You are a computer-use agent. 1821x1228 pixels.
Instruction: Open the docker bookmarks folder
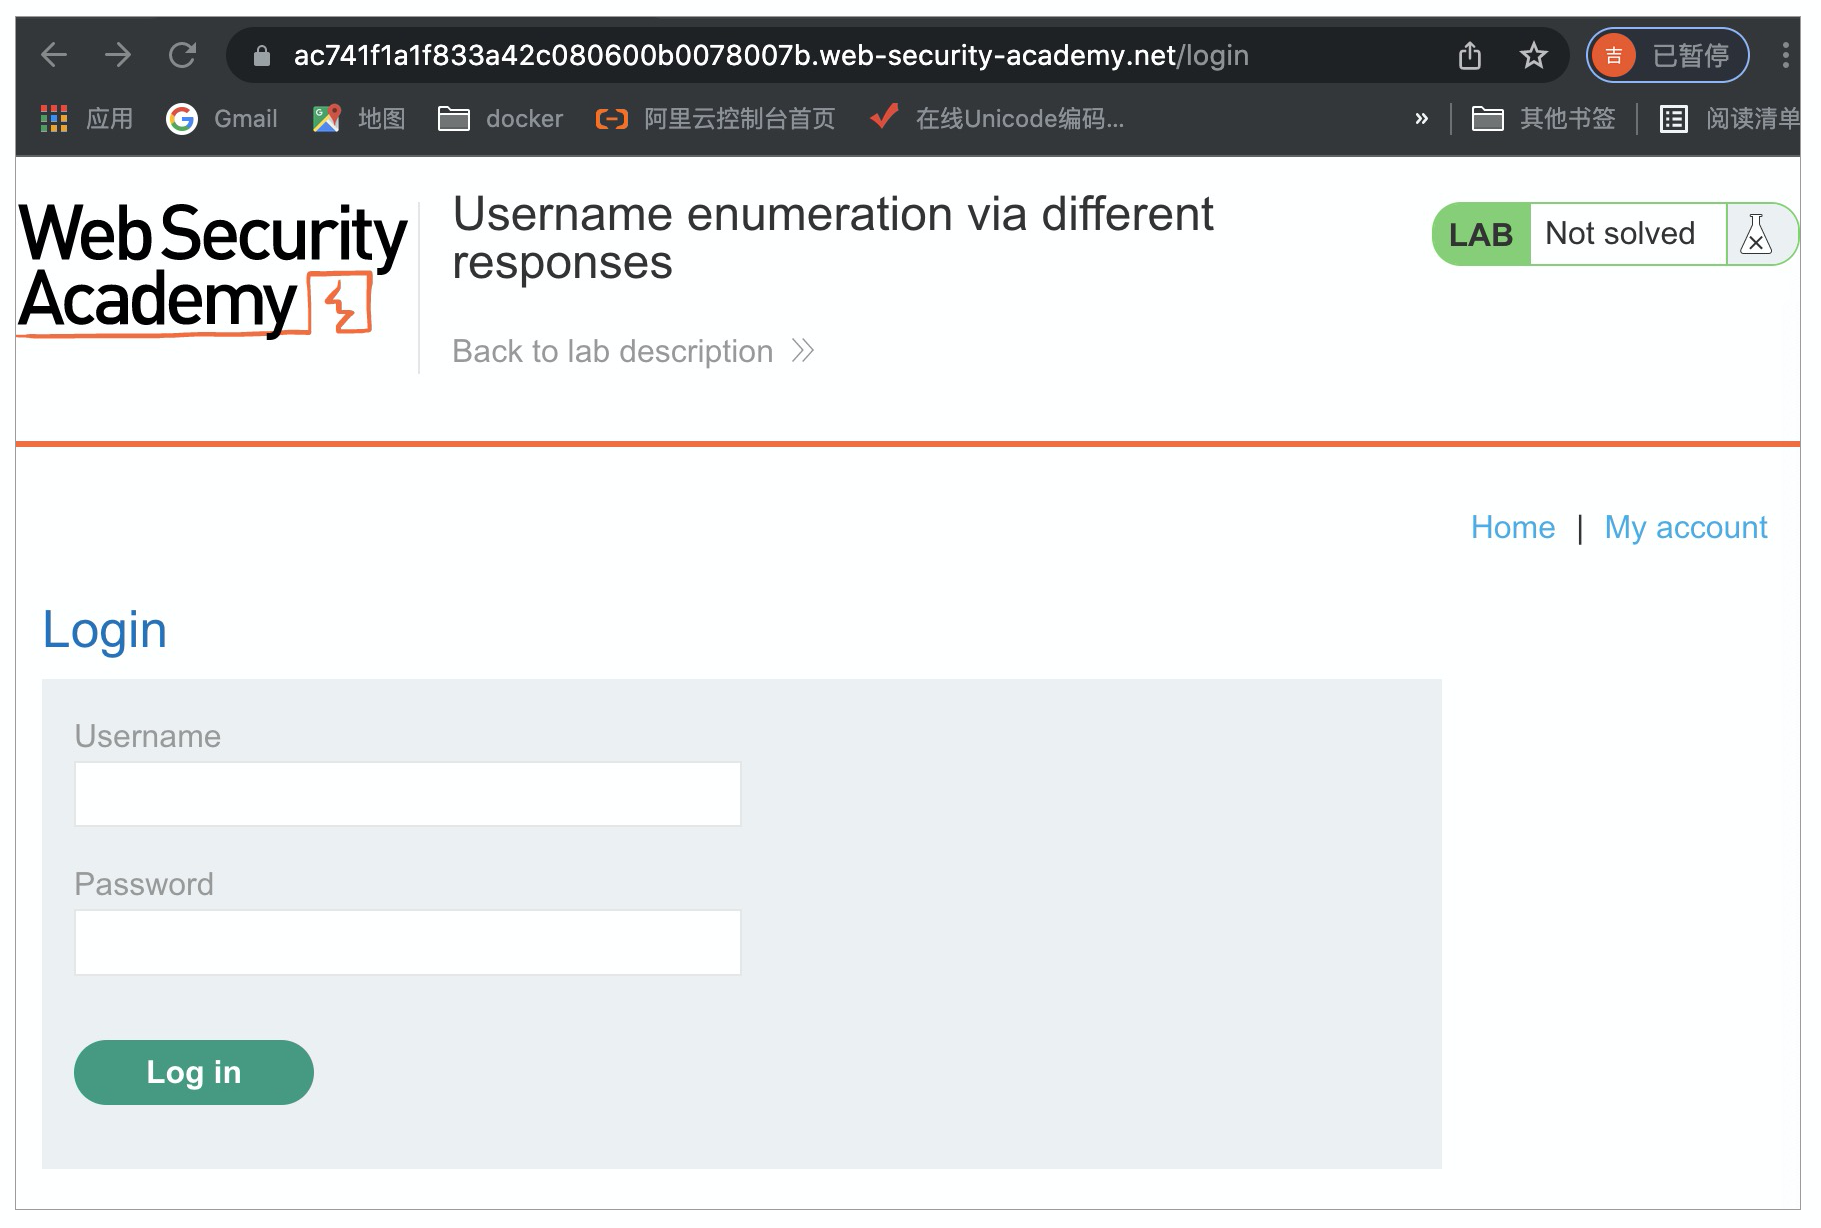click(x=501, y=119)
